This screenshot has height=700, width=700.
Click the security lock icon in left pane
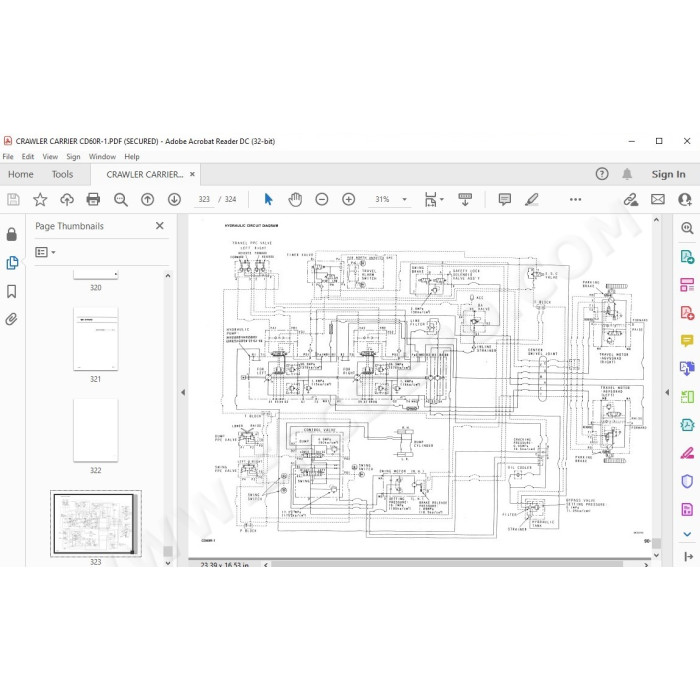coord(12,234)
